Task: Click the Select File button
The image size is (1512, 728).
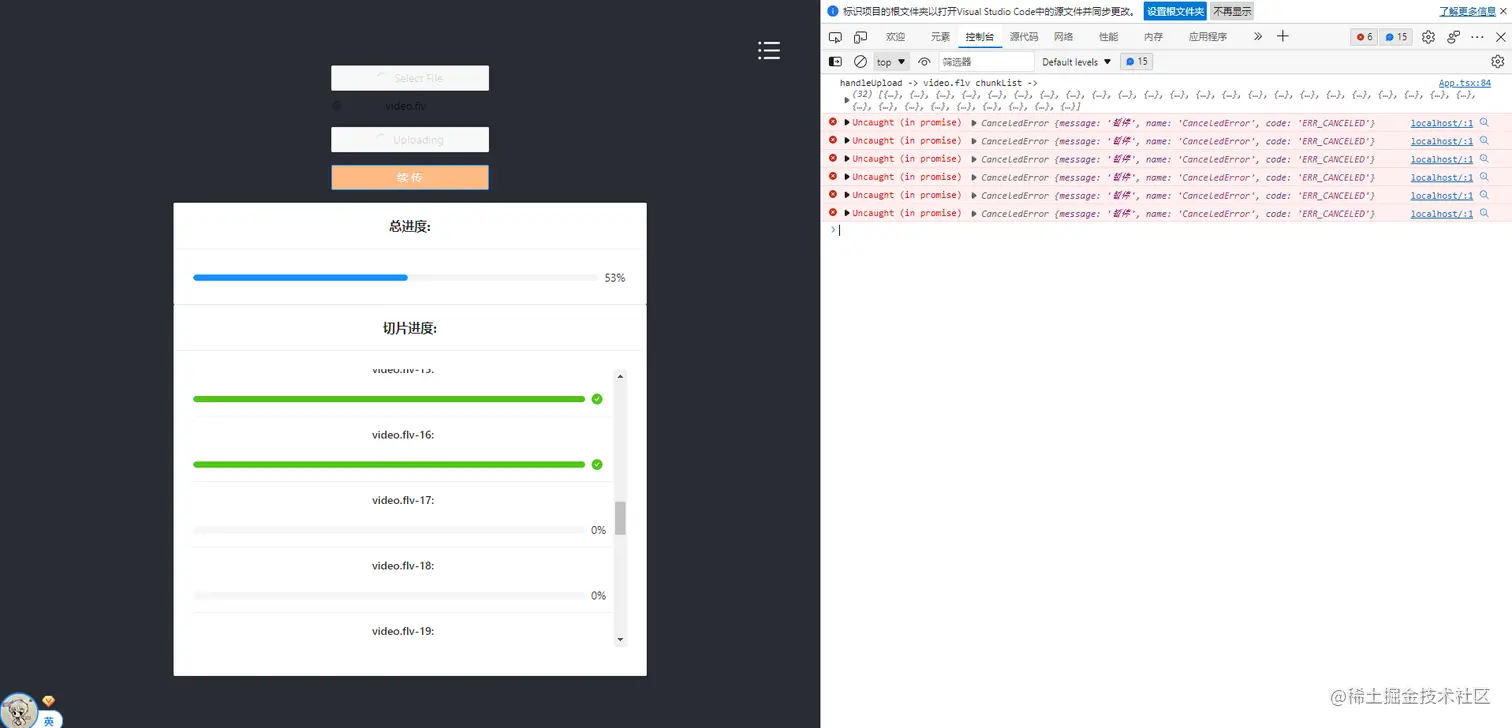Action: [x=410, y=78]
